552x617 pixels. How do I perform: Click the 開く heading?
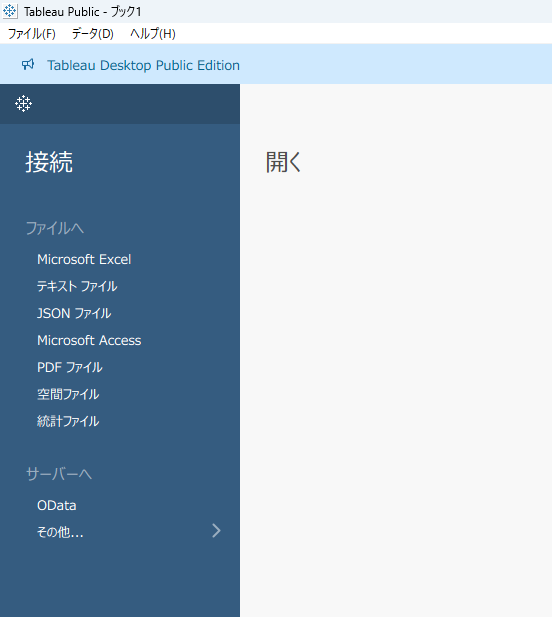click(284, 162)
